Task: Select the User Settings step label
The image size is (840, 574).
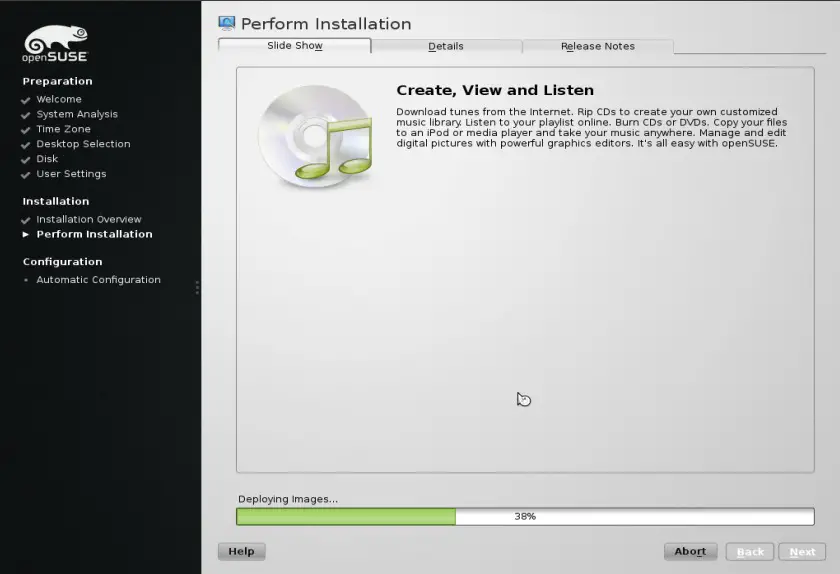Action: (x=71, y=174)
